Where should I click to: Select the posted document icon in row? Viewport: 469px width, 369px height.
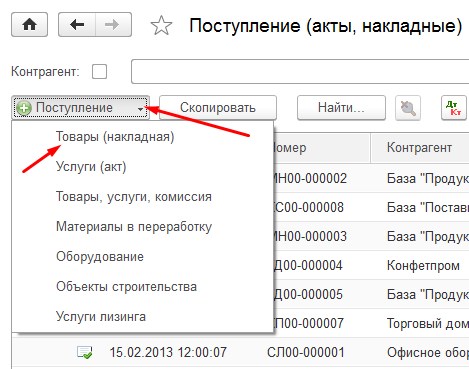pos(84,352)
